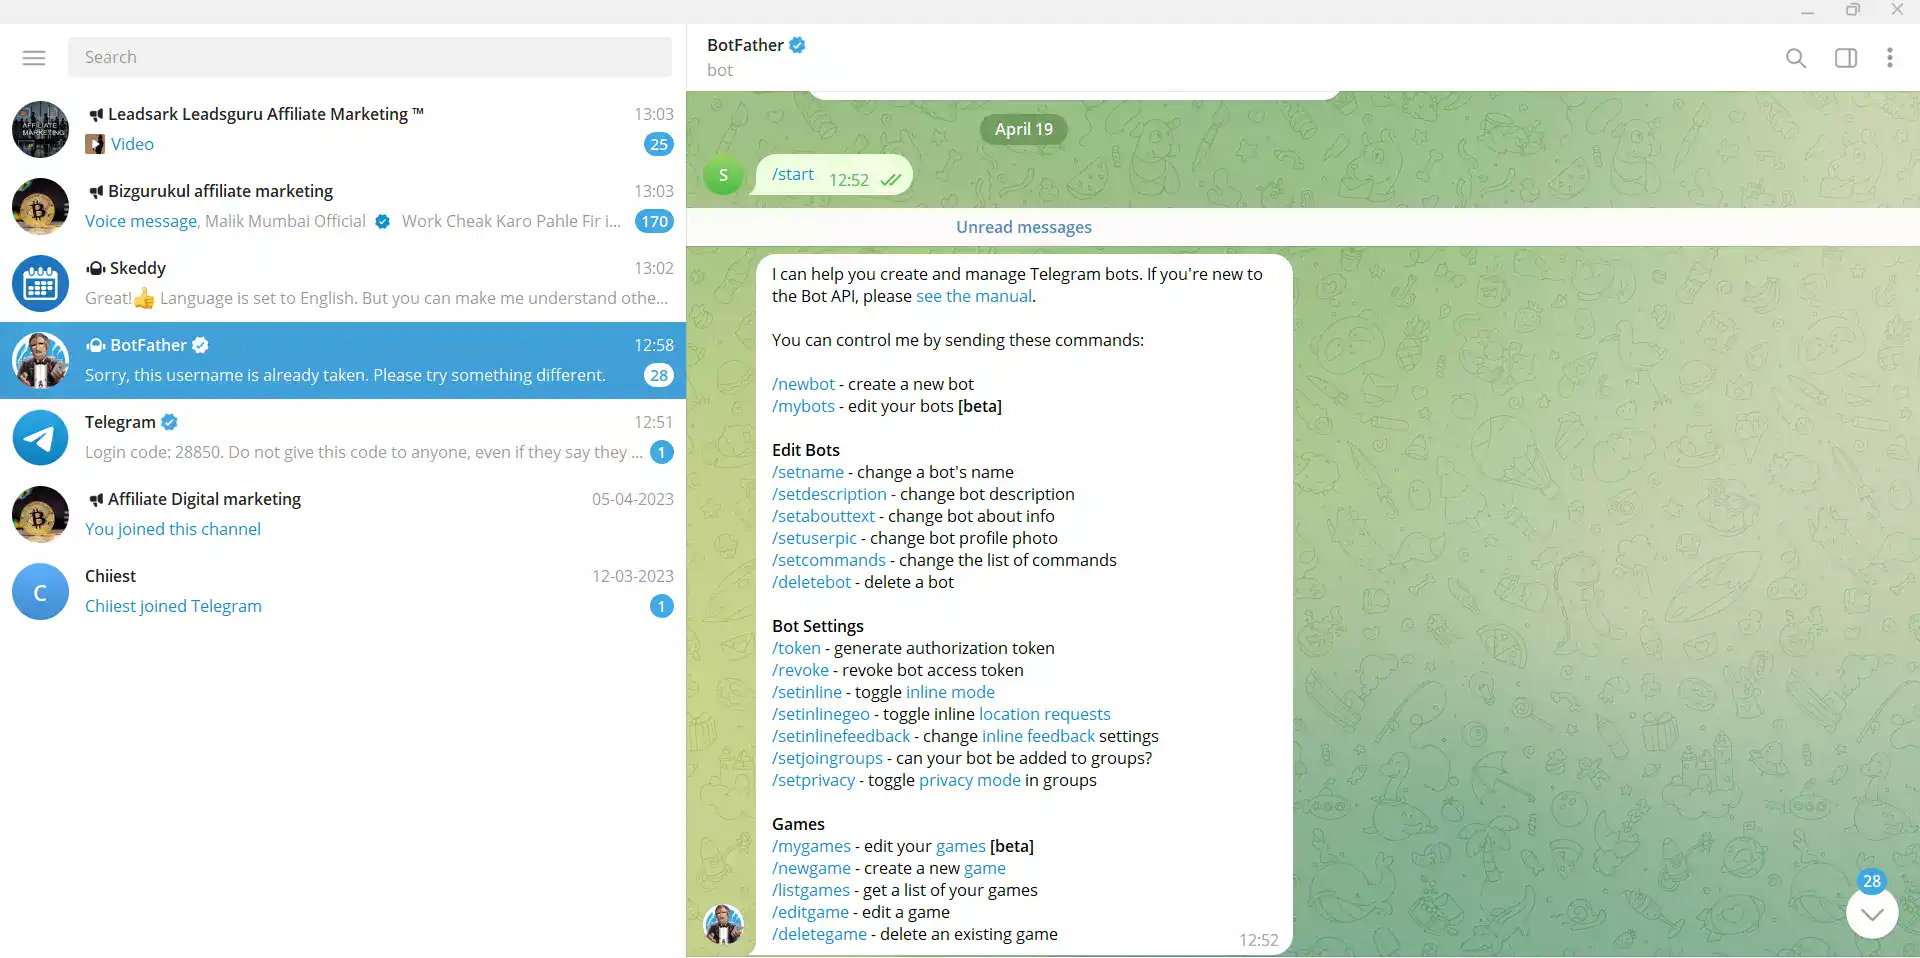Open the 'inline feedback' link
The image size is (1920, 958).
pyautogui.click(x=1038, y=736)
